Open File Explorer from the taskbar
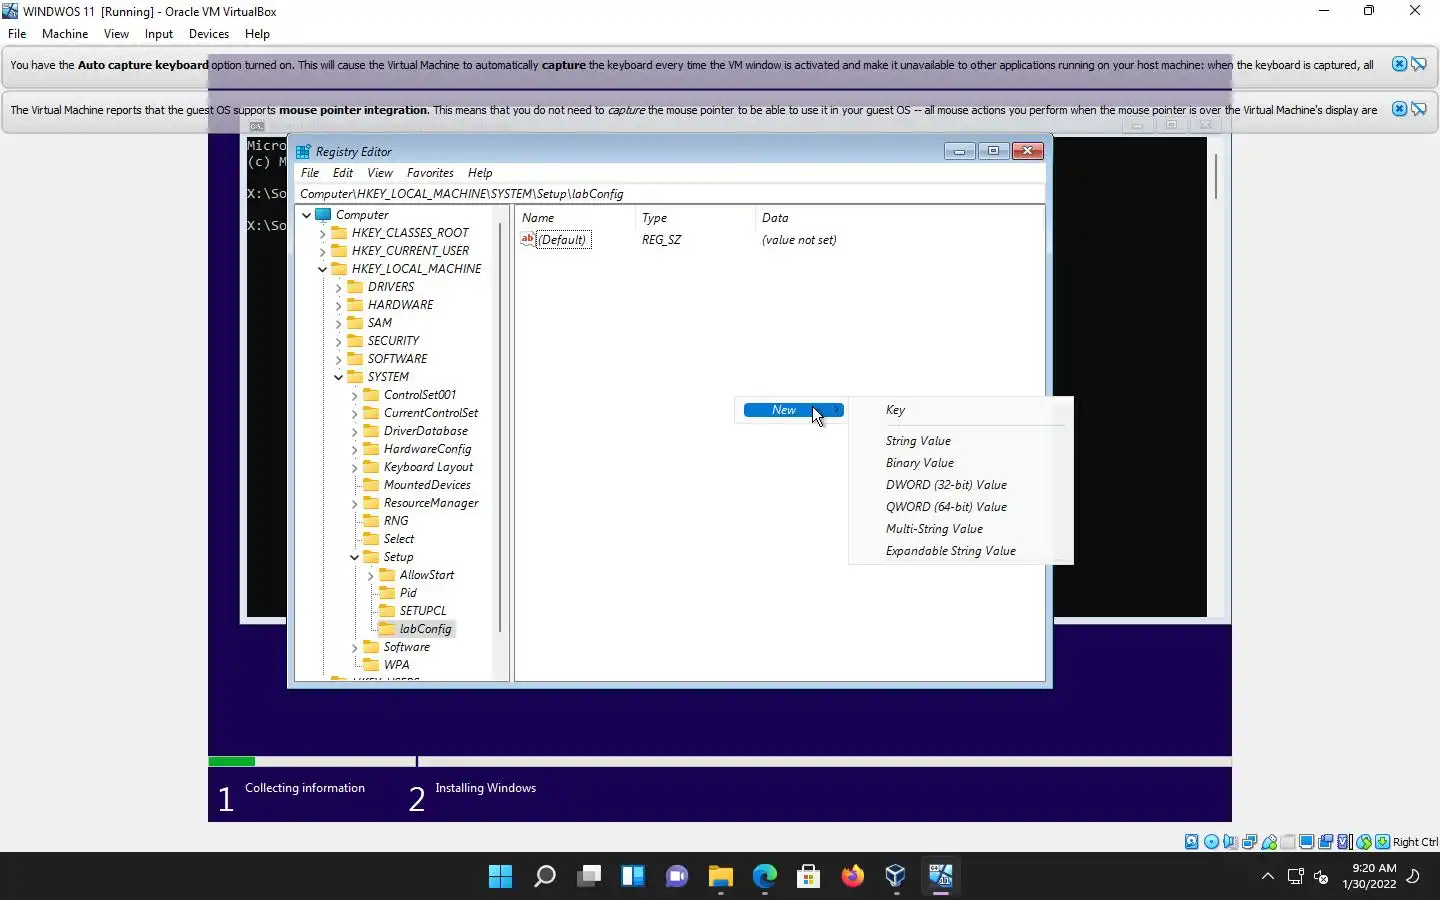Image resolution: width=1440 pixels, height=900 pixels. coord(721,877)
